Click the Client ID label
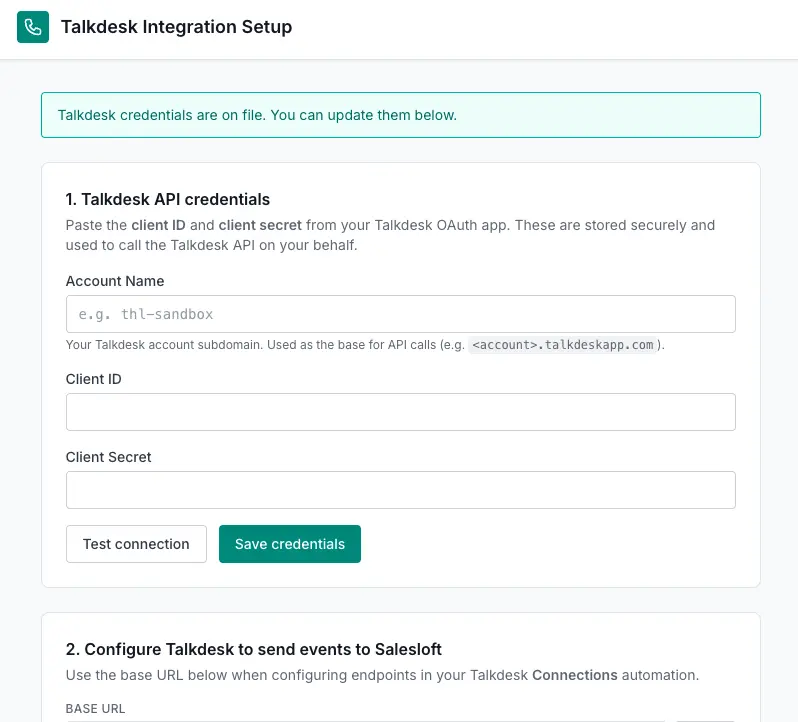Screen dimensions: 798x722 [94, 379]
